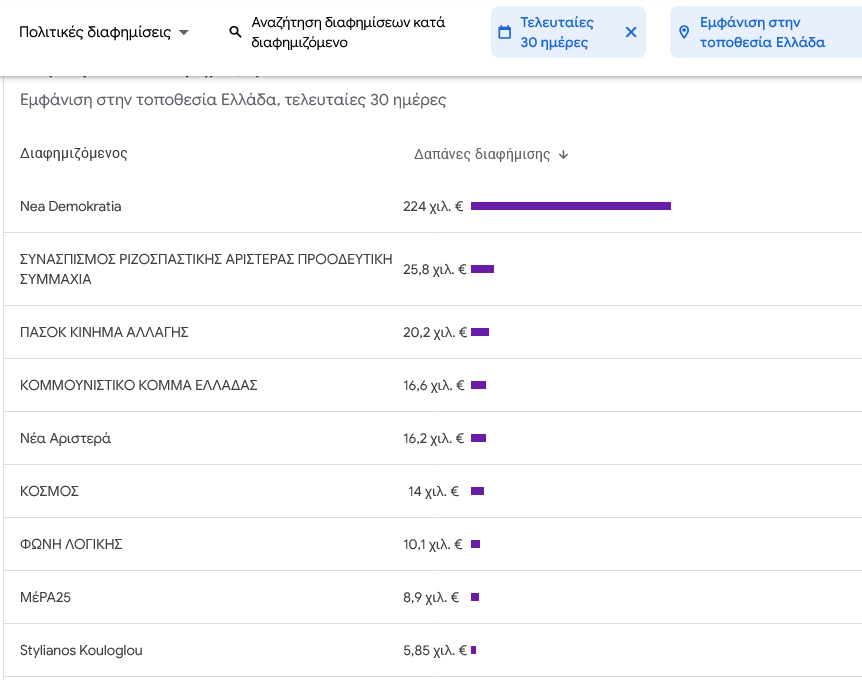Click the ΜέΡΑ25 spend bar

coord(475,597)
